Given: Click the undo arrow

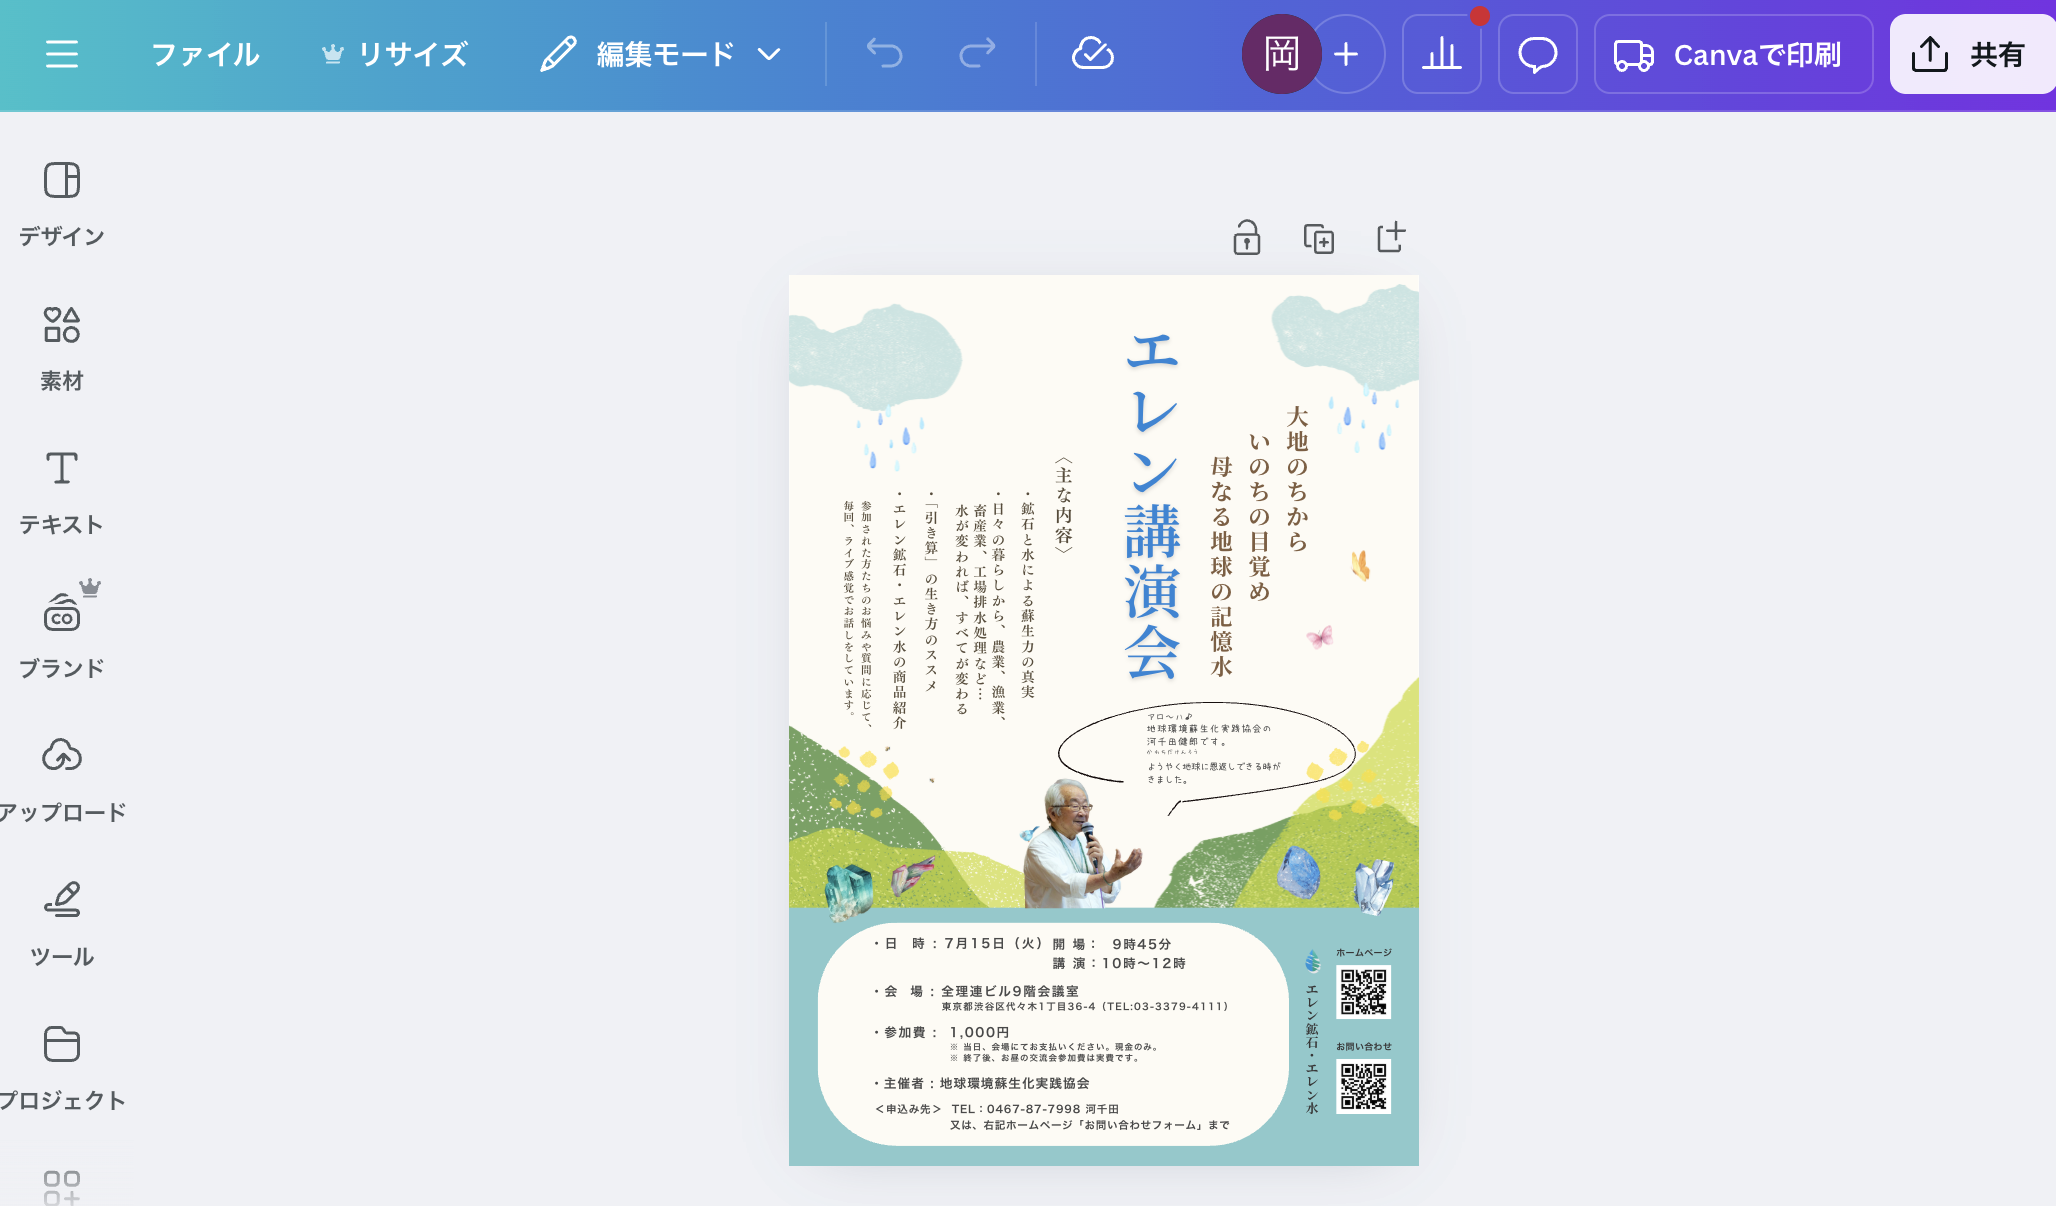Looking at the screenshot, I should (884, 54).
